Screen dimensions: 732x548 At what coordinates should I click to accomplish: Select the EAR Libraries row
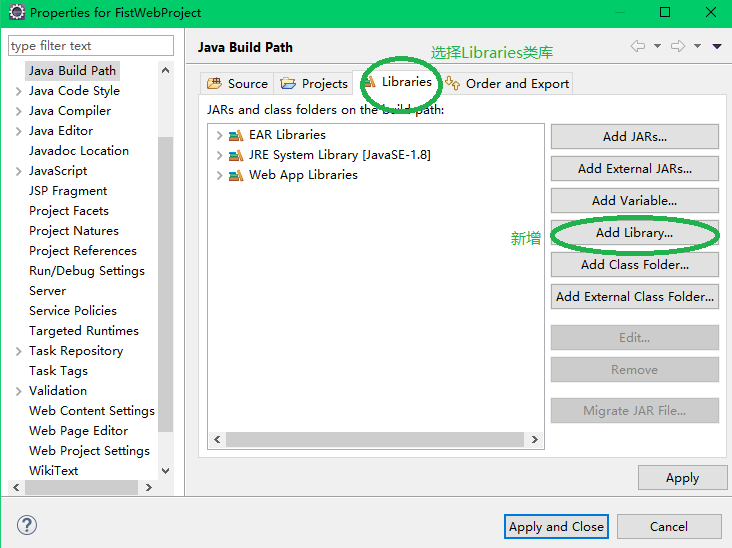point(287,135)
